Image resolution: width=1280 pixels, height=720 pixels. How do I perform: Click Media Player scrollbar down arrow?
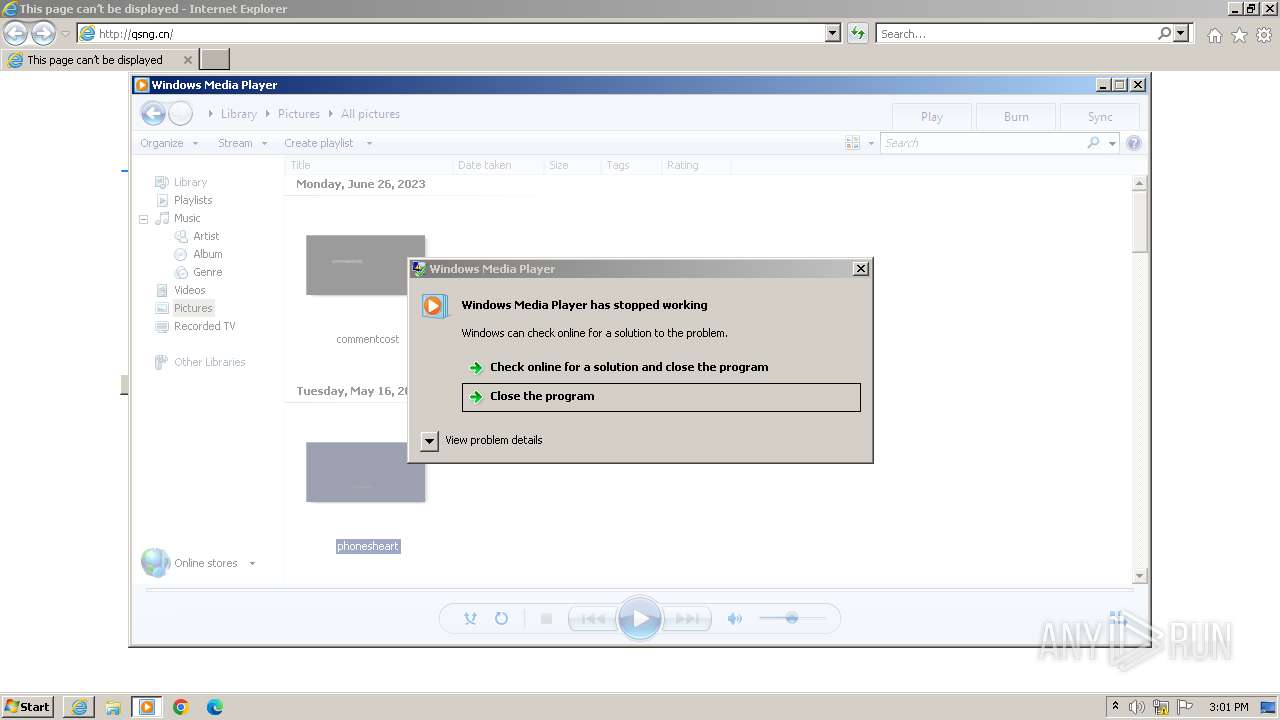[1139, 576]
